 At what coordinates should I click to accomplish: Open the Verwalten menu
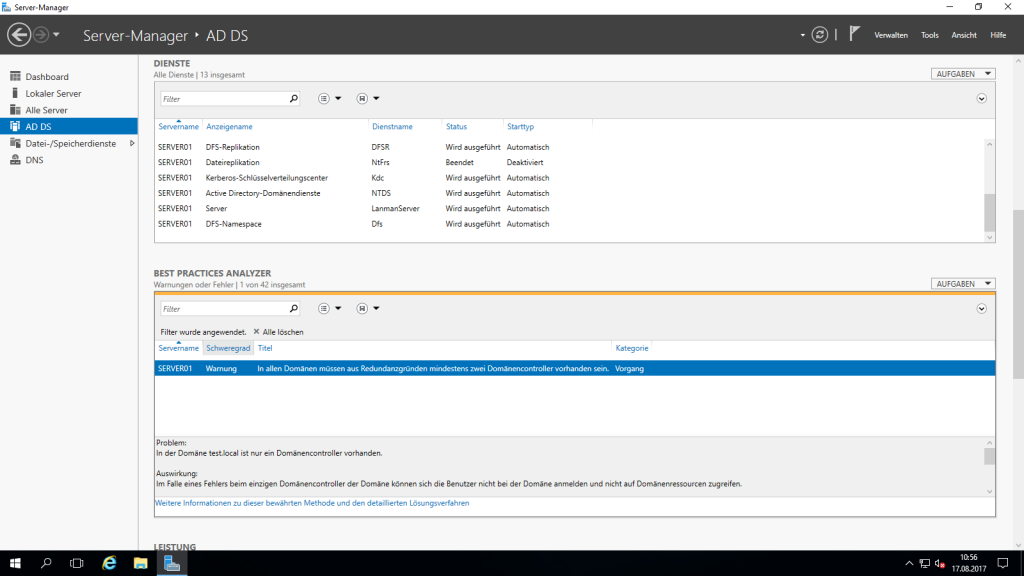click(x=891, y=35)
